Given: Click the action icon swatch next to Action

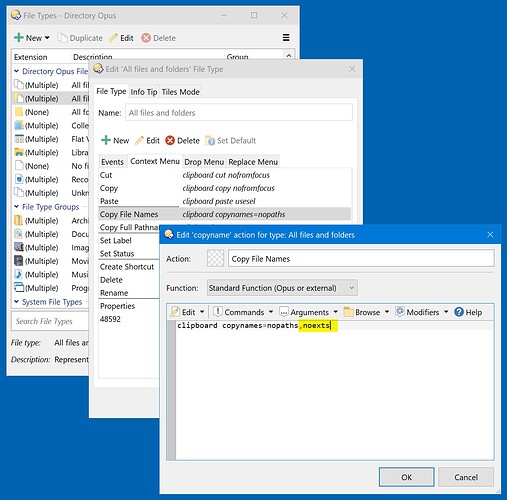Looking at the screenshot, I should [215, 258].
